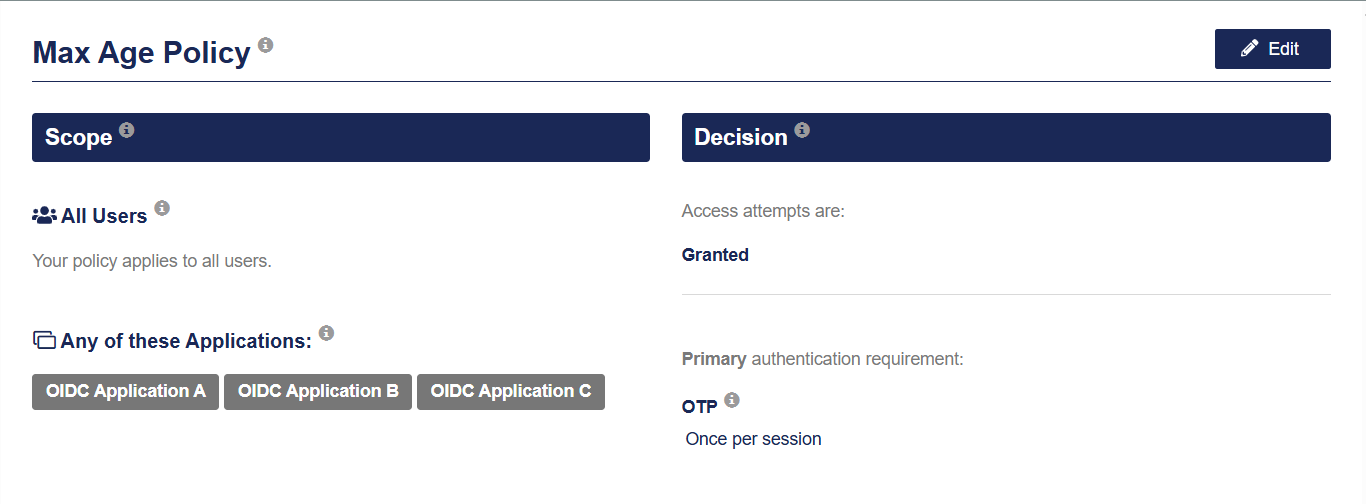Click the pencil icon in Edit button
Image resolution: width=1366 pixels, height=504 pixels.
[x=1249, y=49]
